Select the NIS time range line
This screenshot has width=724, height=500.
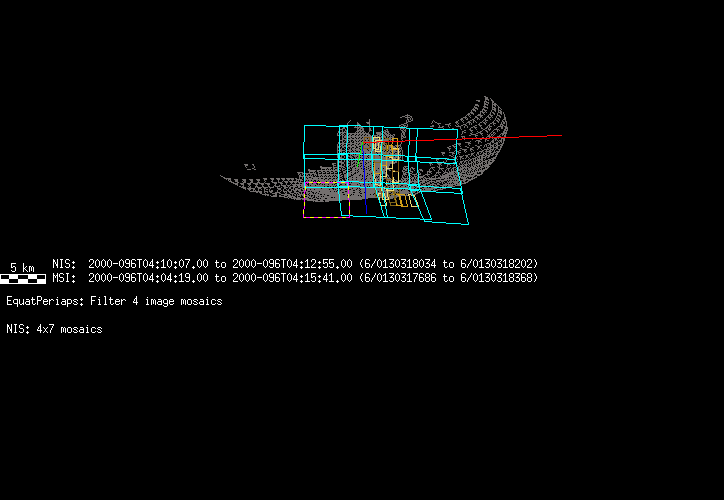(295, 264)
